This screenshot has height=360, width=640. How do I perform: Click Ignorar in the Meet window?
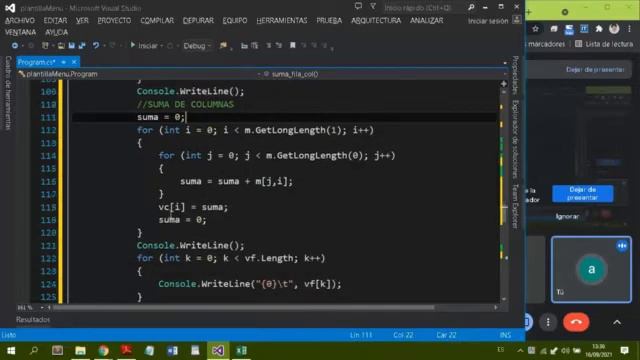pyautogui.click(x=567, y=216)
